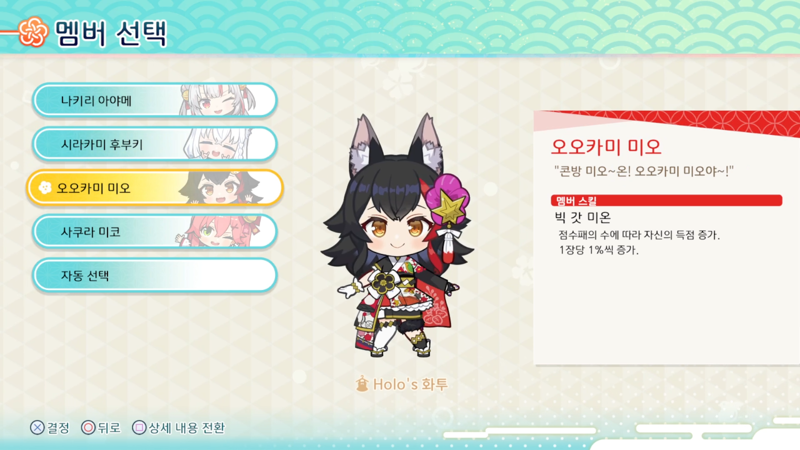
Task: Click the chibi Ookami Mio character preview
Action: click(398, 236)
